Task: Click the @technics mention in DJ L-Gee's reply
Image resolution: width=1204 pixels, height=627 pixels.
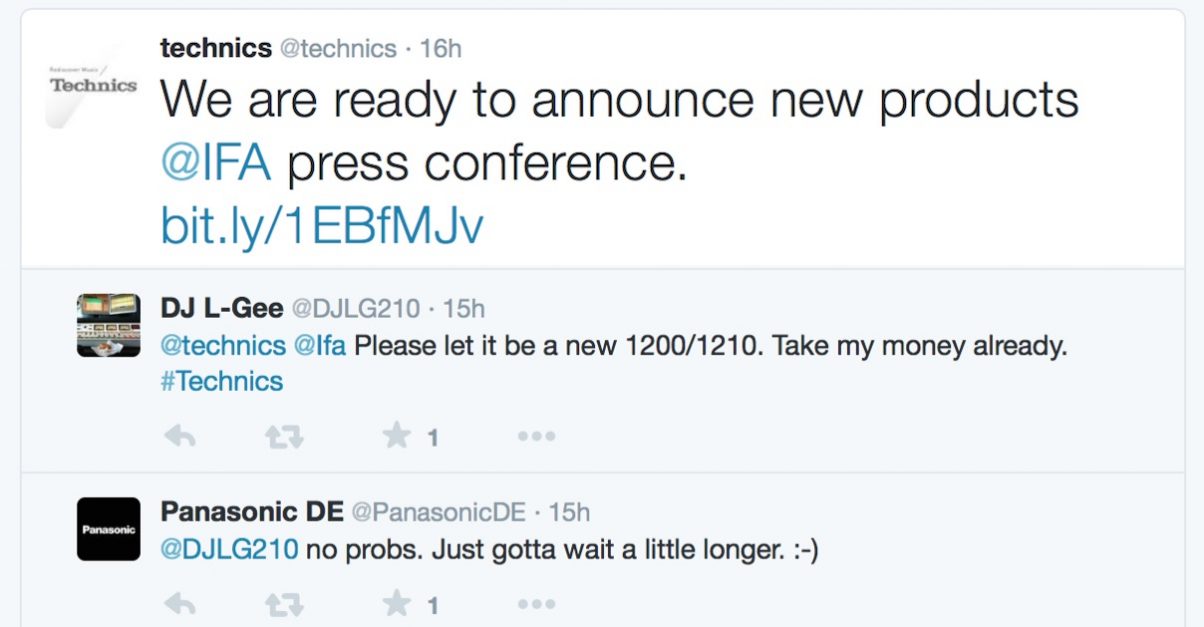Action: point(223,346)
